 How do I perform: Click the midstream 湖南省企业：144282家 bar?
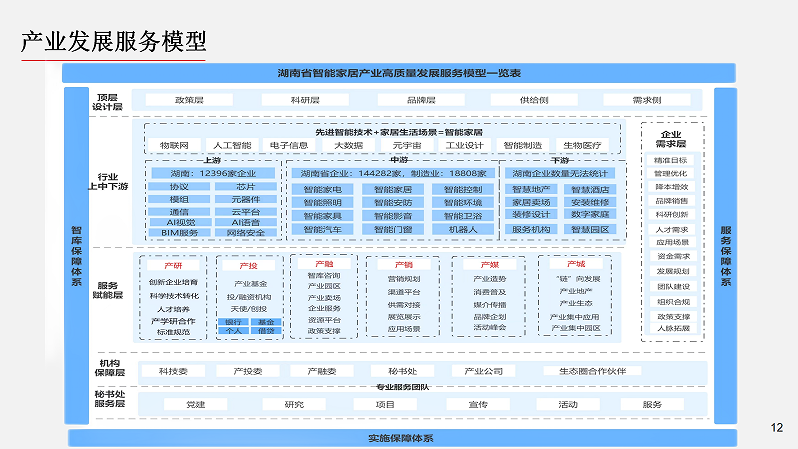tap(393, 173)
